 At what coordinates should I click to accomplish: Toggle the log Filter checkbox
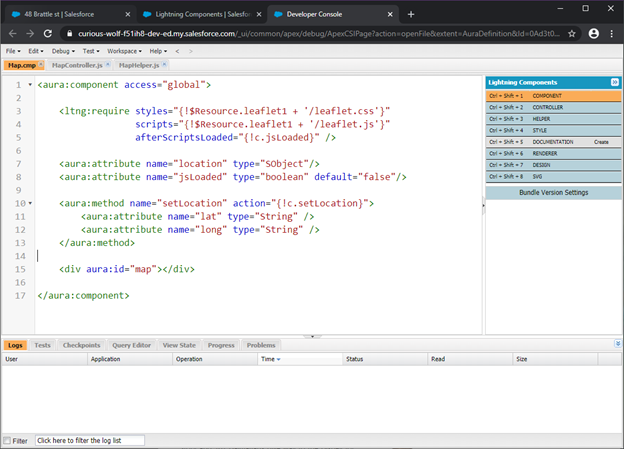7,440
